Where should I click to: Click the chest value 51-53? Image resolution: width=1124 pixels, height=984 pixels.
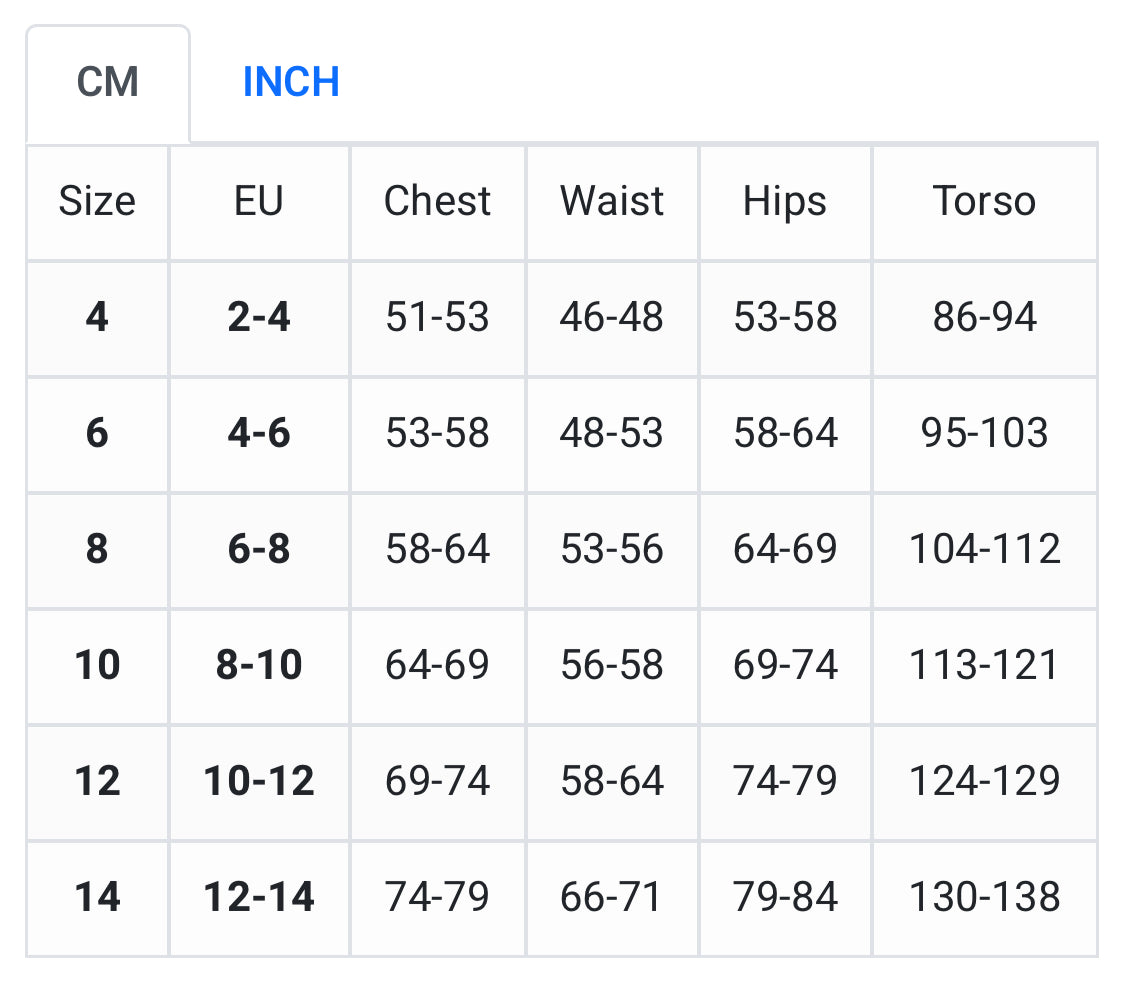click(x=437, y=318)
